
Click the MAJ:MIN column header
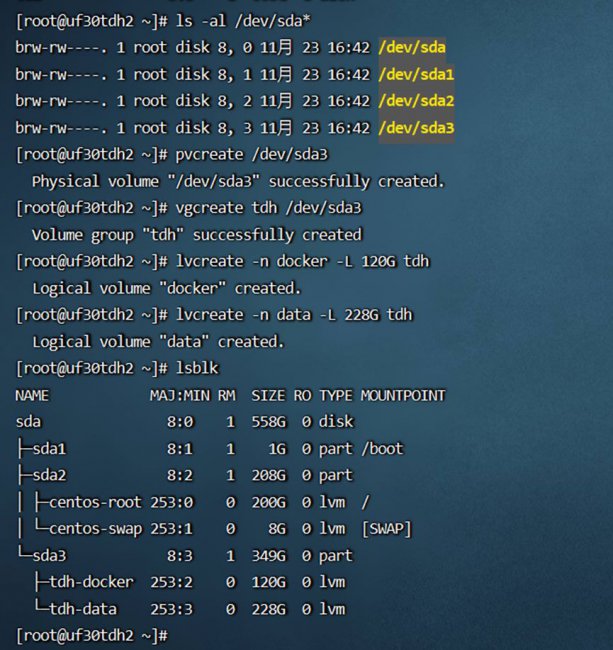click(x=180, y=395)
